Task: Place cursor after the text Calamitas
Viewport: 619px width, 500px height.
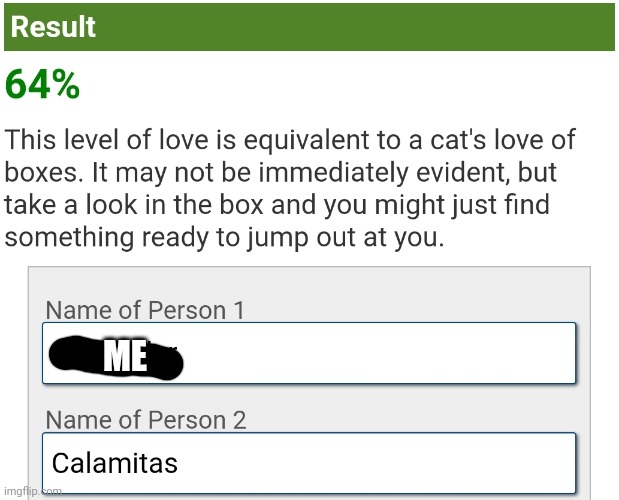Action: pyautogui.click(x=180, y=463)
